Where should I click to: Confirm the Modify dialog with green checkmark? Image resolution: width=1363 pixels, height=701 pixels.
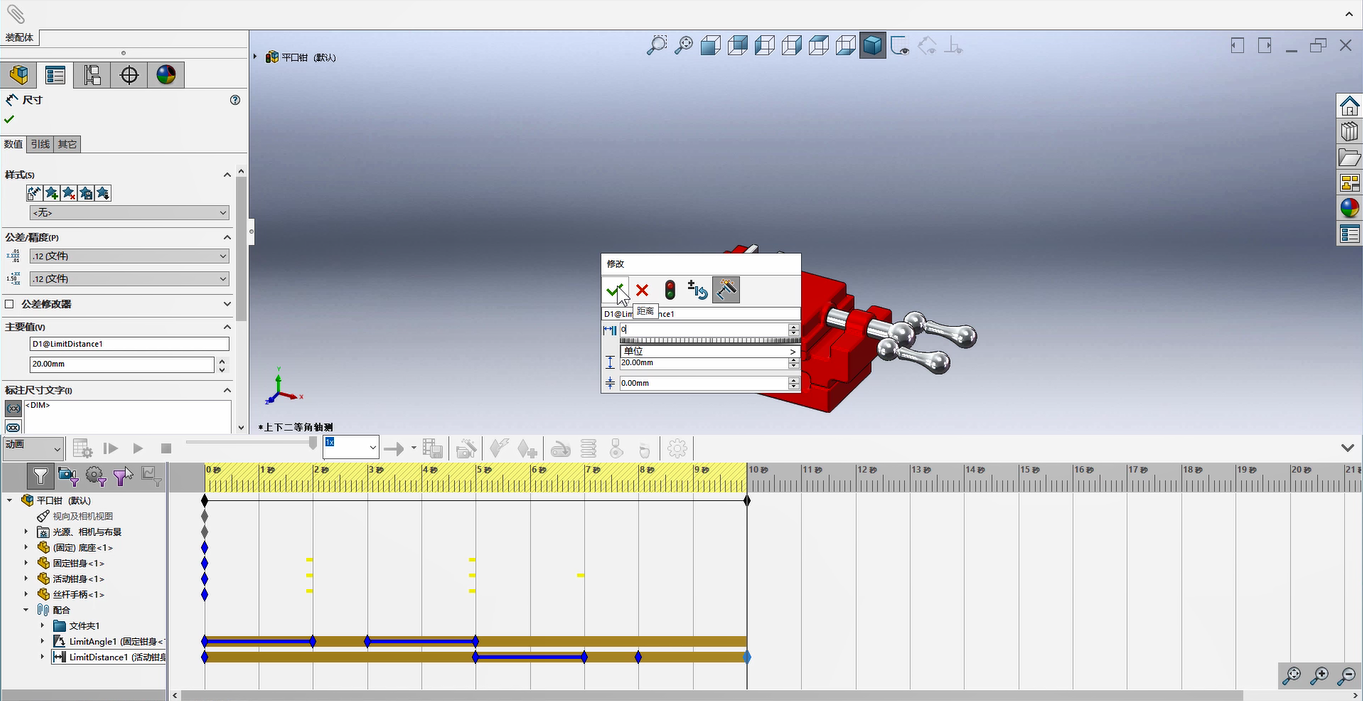(x=615, y=290)
